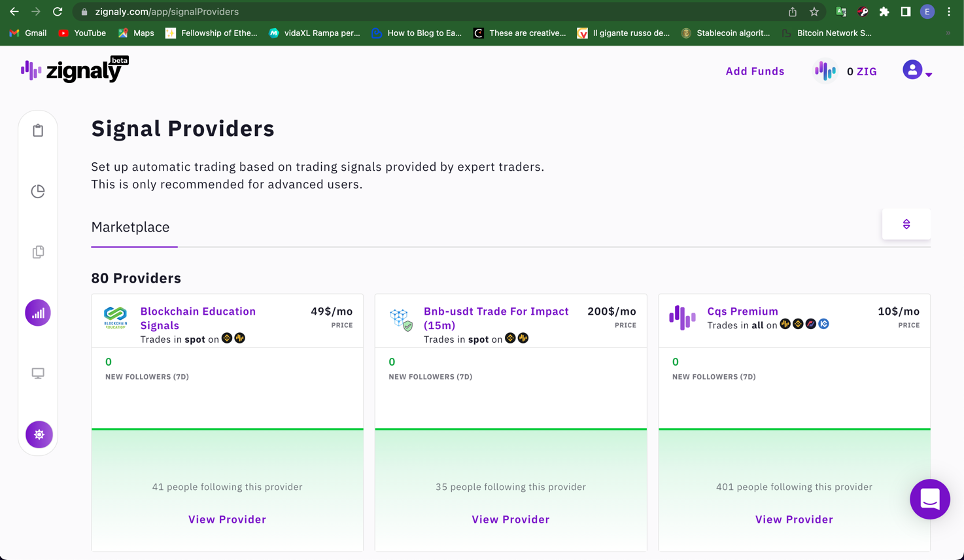
Task: Click the address bar URL
Action: point(167,12)
